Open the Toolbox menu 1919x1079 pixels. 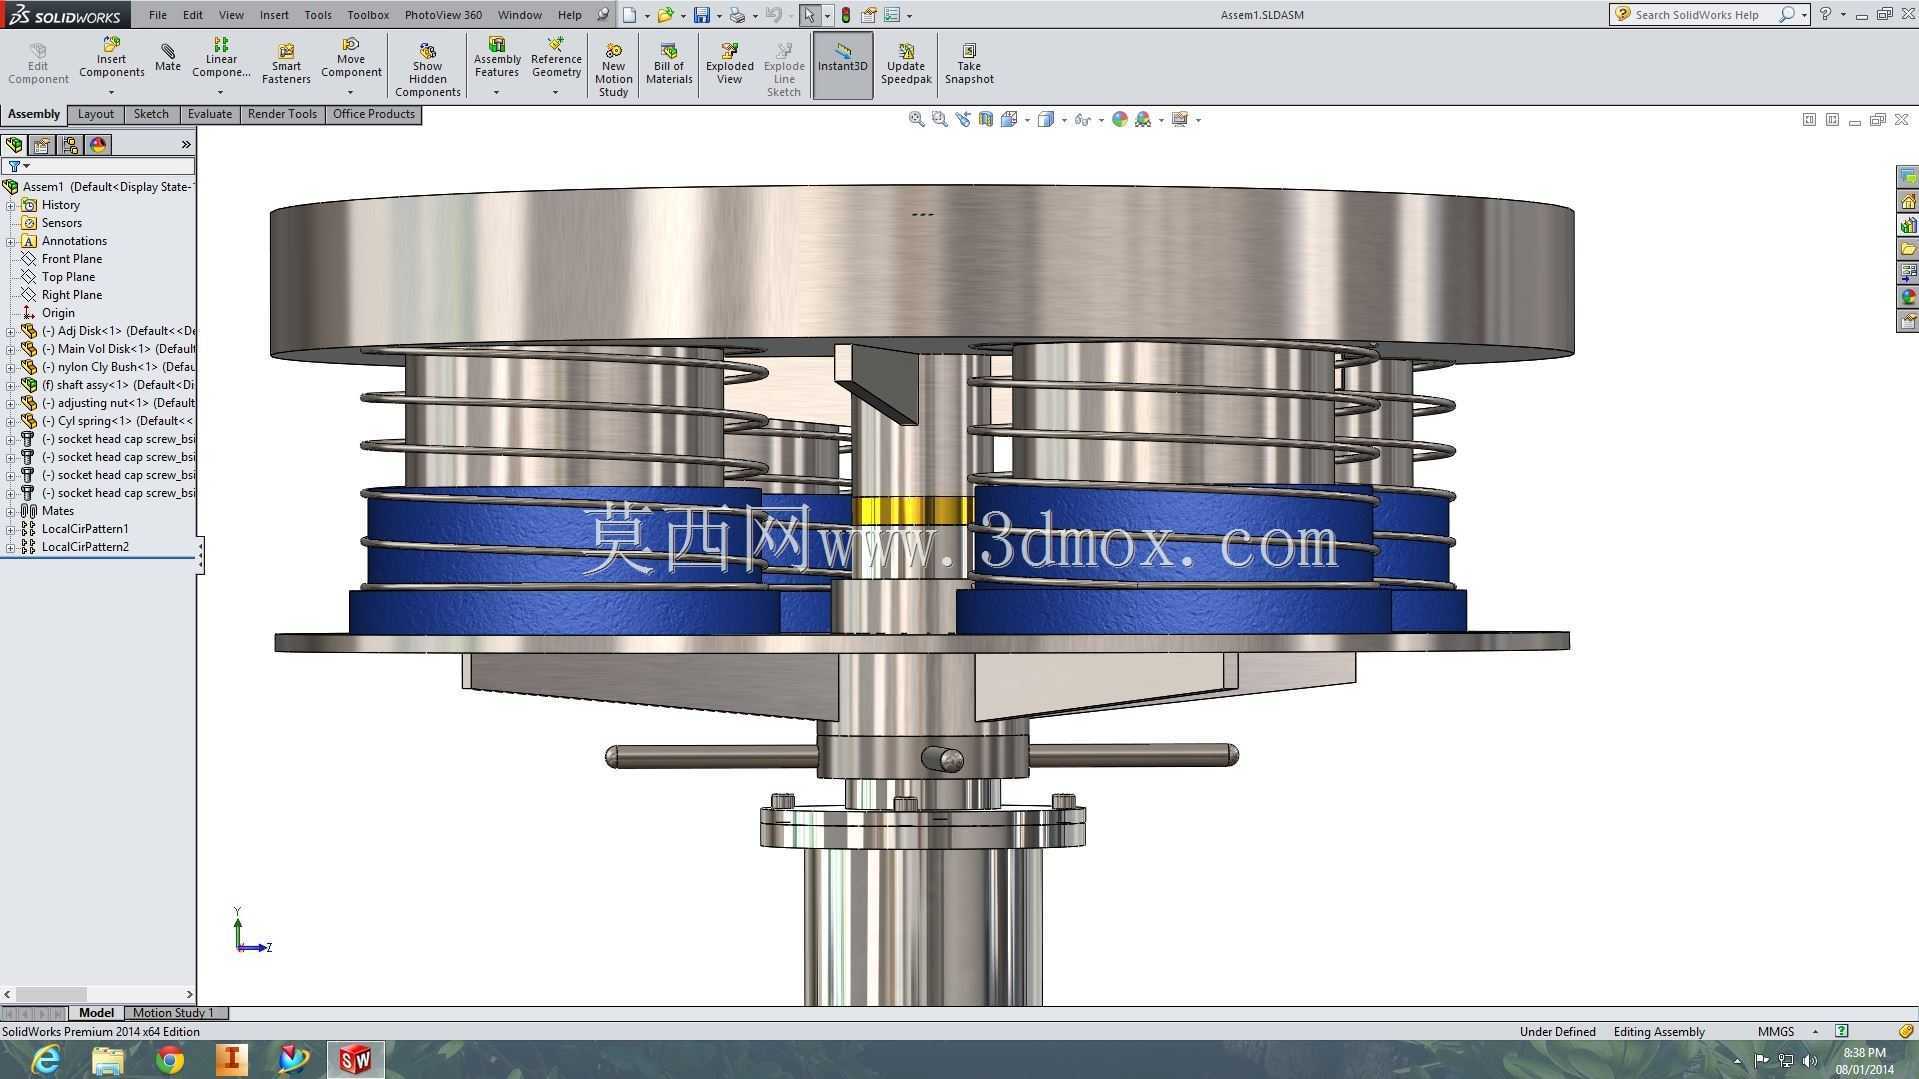pyautogui.click(x=368, y=15)
